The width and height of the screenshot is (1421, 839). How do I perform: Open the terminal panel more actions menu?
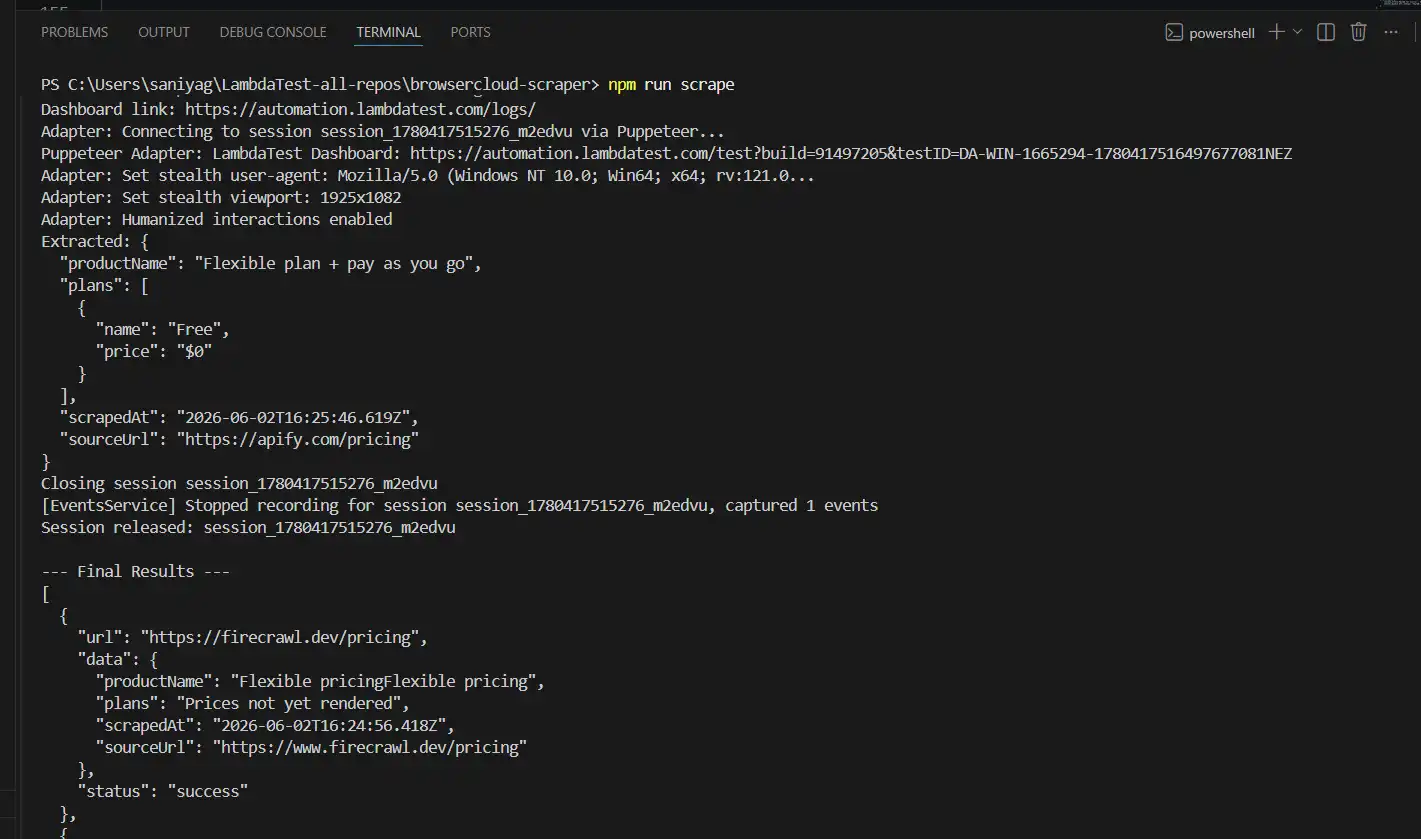point(1391,32)
